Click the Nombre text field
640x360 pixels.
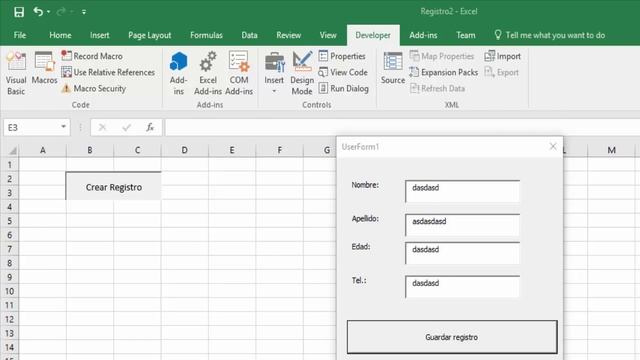tap(462, 191)
